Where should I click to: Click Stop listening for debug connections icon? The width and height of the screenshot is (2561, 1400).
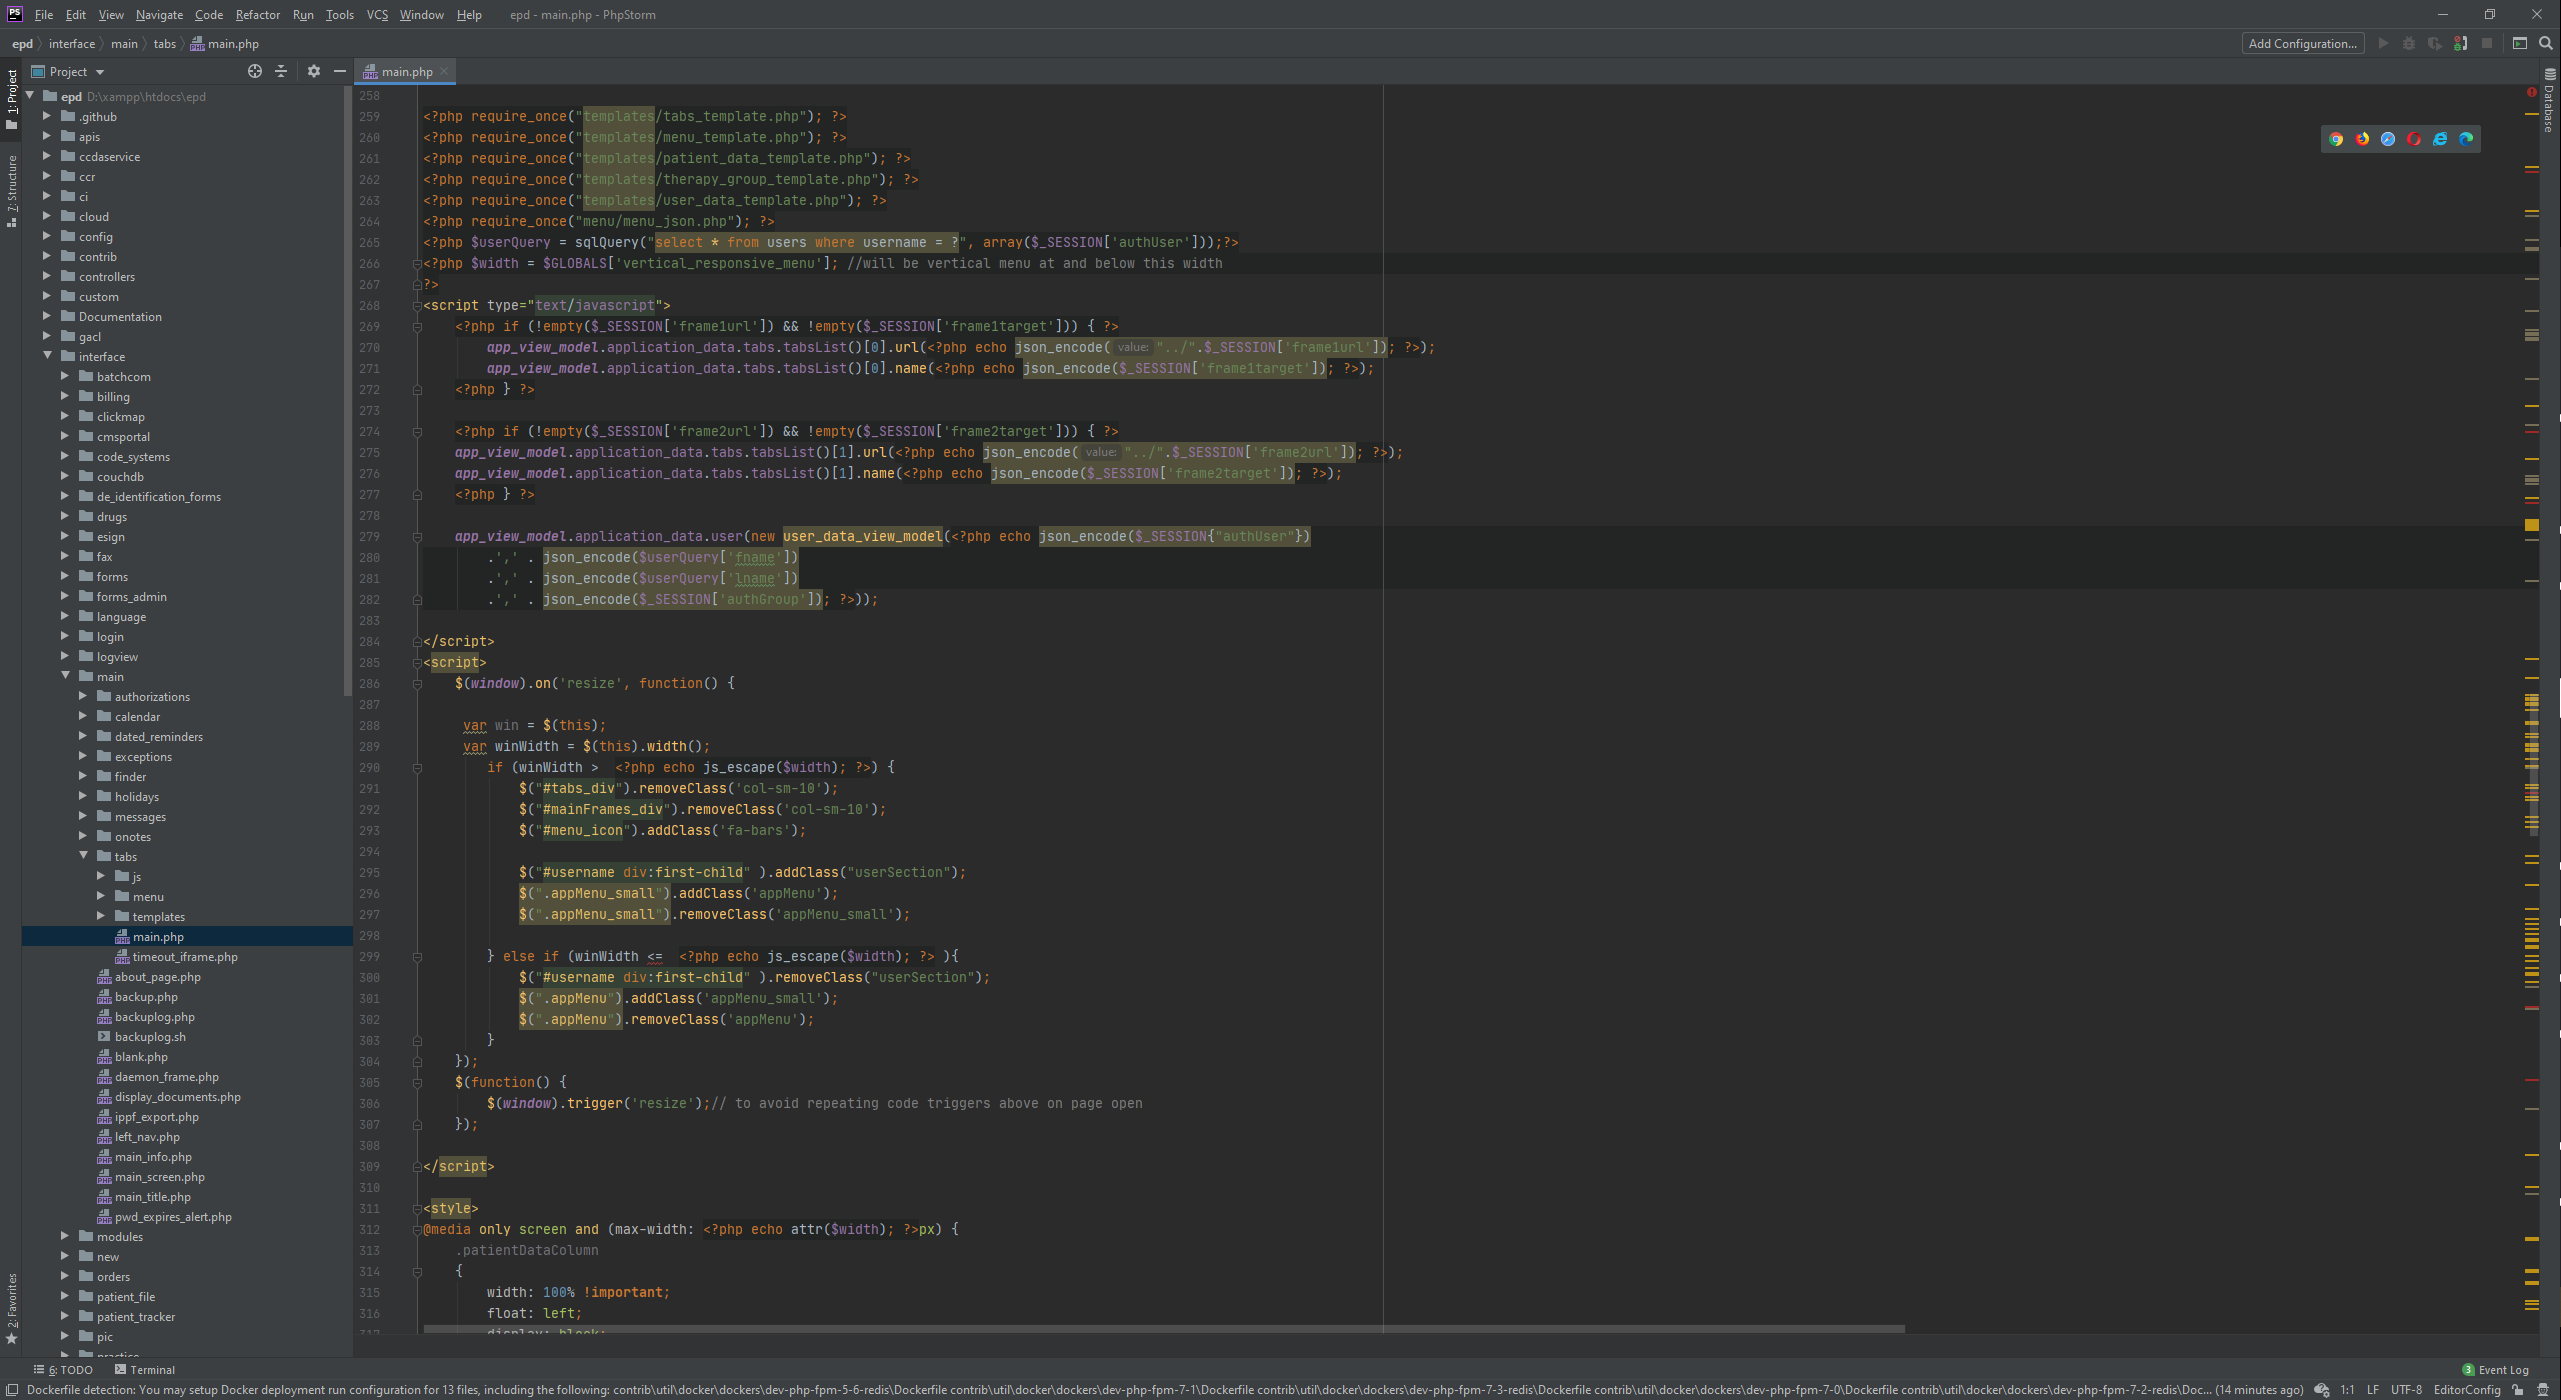pos(2461,43)
